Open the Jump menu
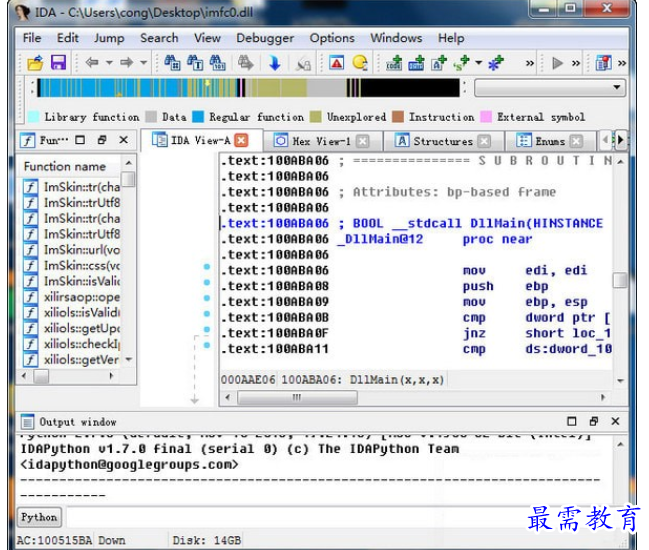This screenshot has height=550, width=649. 109,38
